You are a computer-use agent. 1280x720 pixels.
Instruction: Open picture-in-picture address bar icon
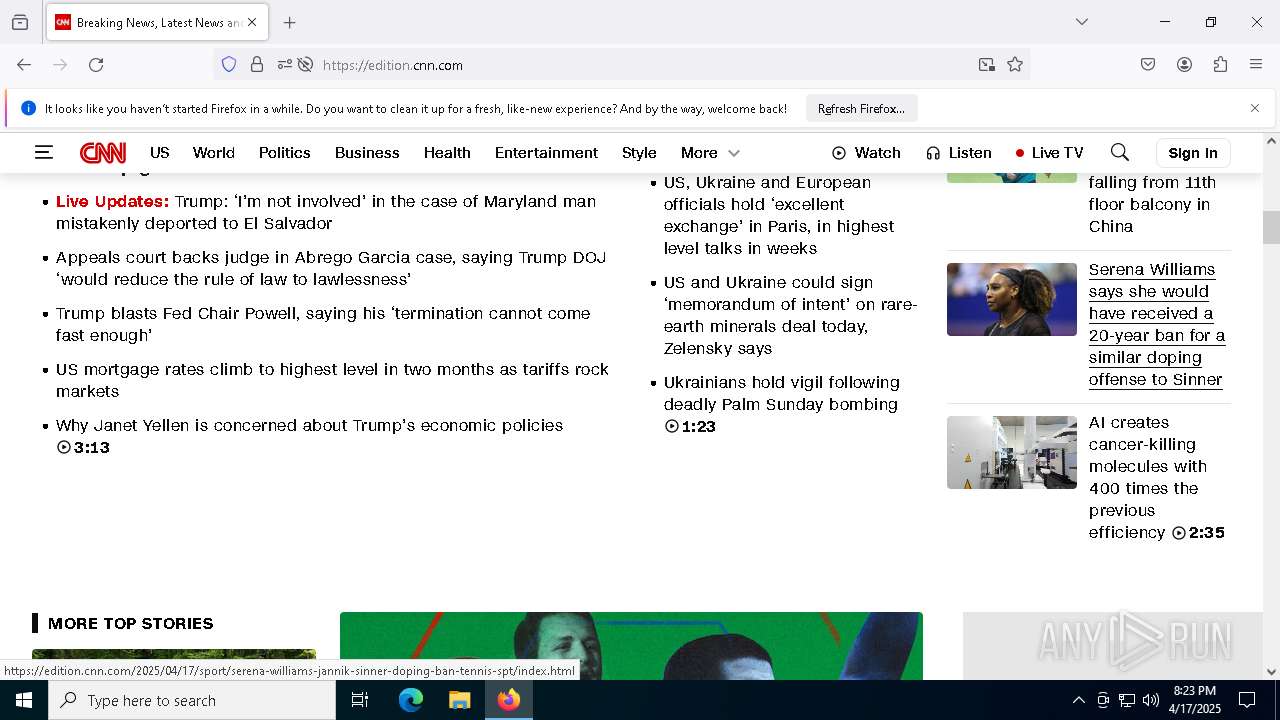point(987,65)
